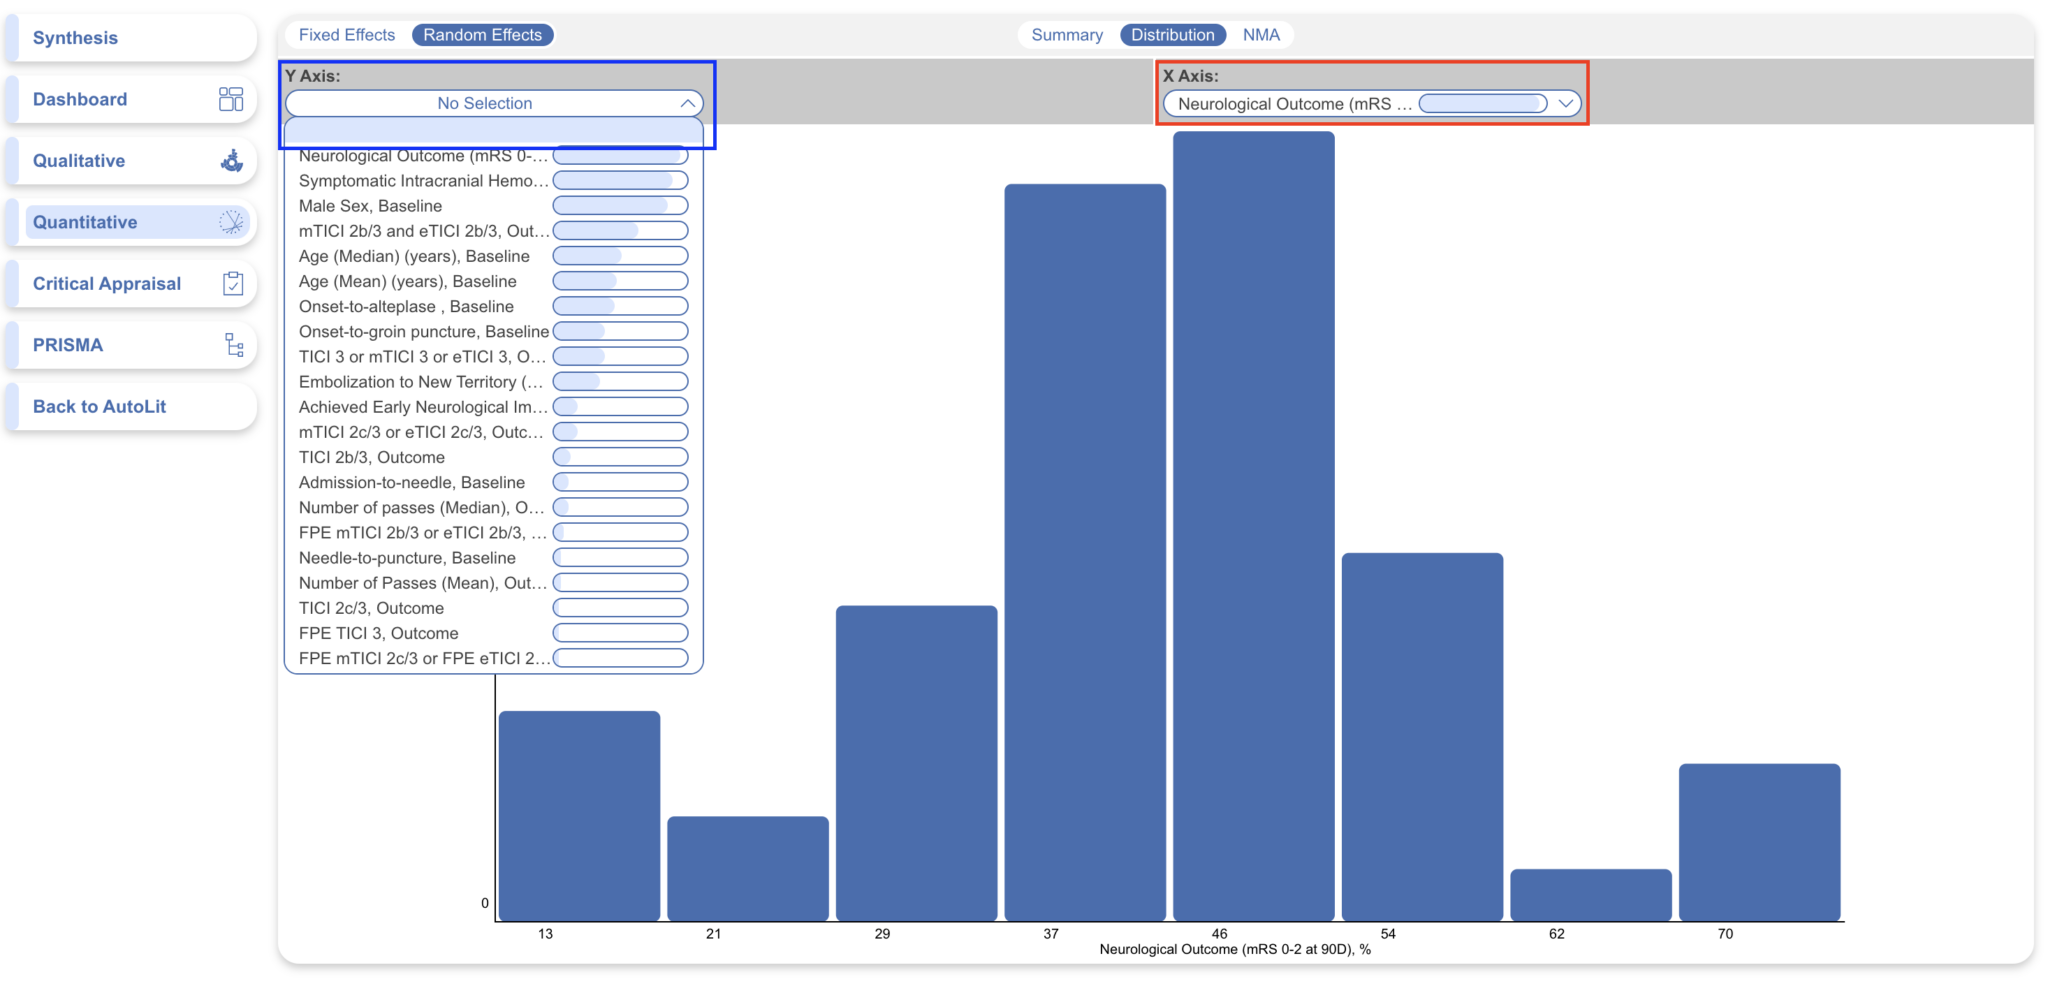Click the tallest histogram bar at 46
Image resolution: width=2048 pixels, height=1007 pixels.
1253,500
